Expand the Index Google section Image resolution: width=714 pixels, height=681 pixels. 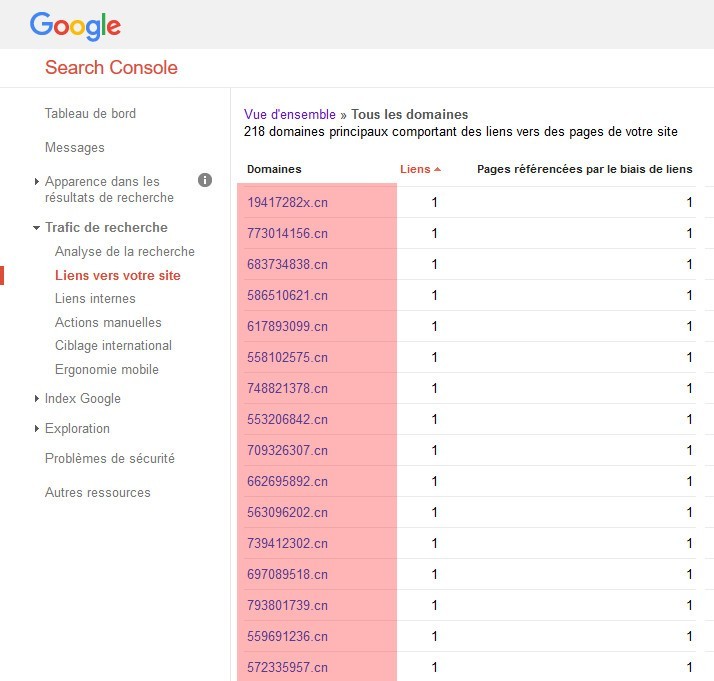click(37, 398)
